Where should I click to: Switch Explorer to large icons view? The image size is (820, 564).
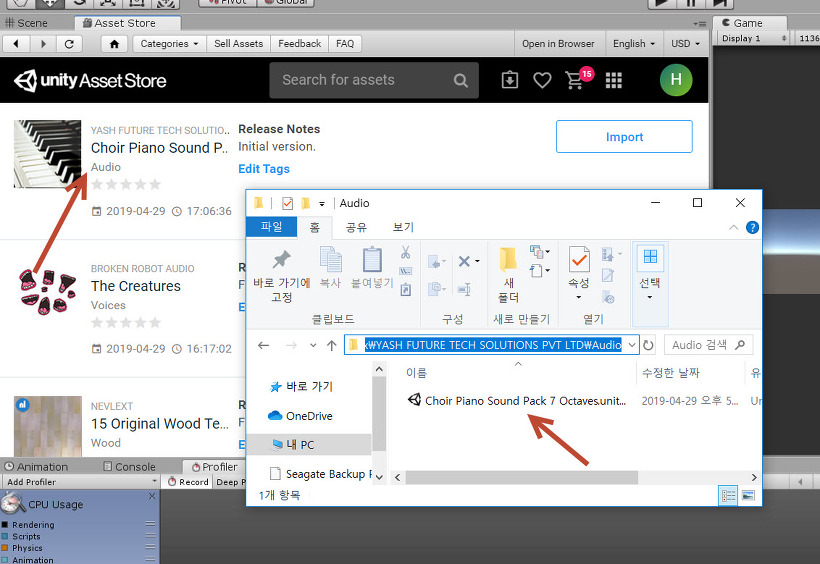pos(748,495)
